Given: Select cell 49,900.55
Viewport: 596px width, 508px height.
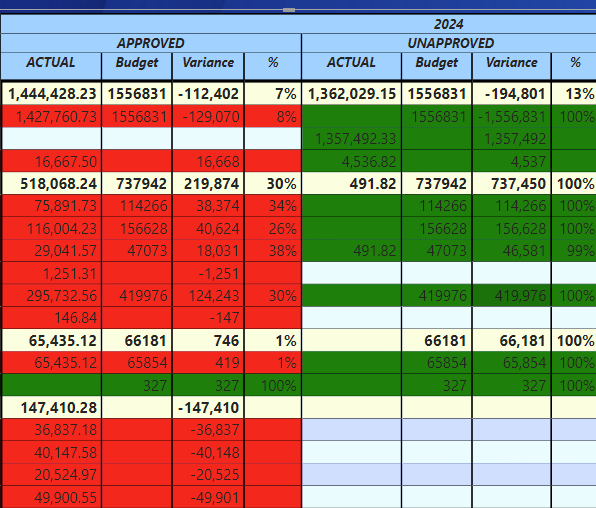Looking at the screenshot, I should coord(52,497).
